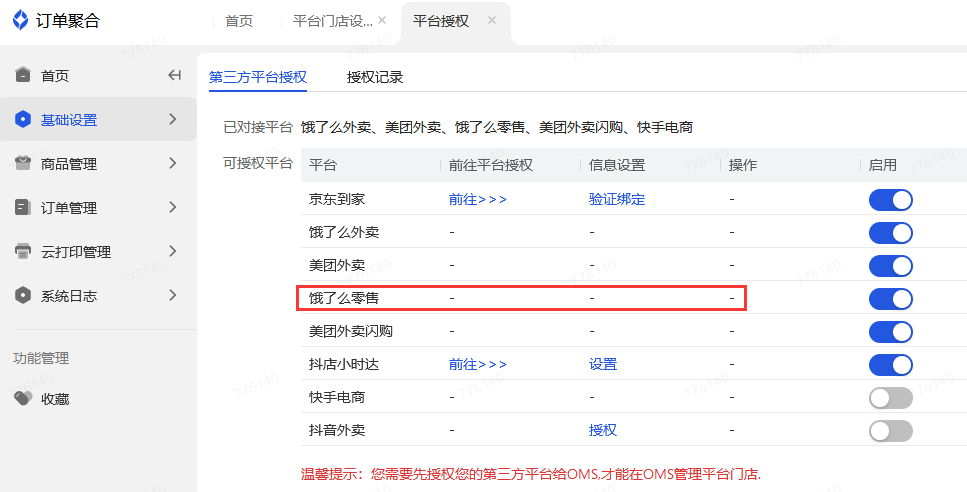Click 前往>>> link for 京东到家
Image resolution: width=967 pixels, height=492 pixels.
point(478,199)
